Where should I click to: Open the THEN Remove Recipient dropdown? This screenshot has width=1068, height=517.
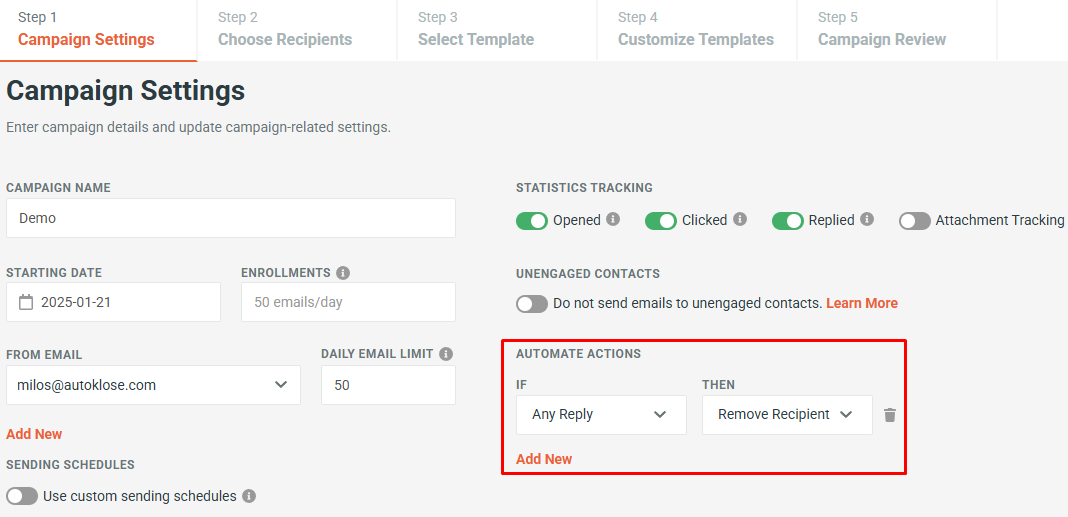[787, 415]
